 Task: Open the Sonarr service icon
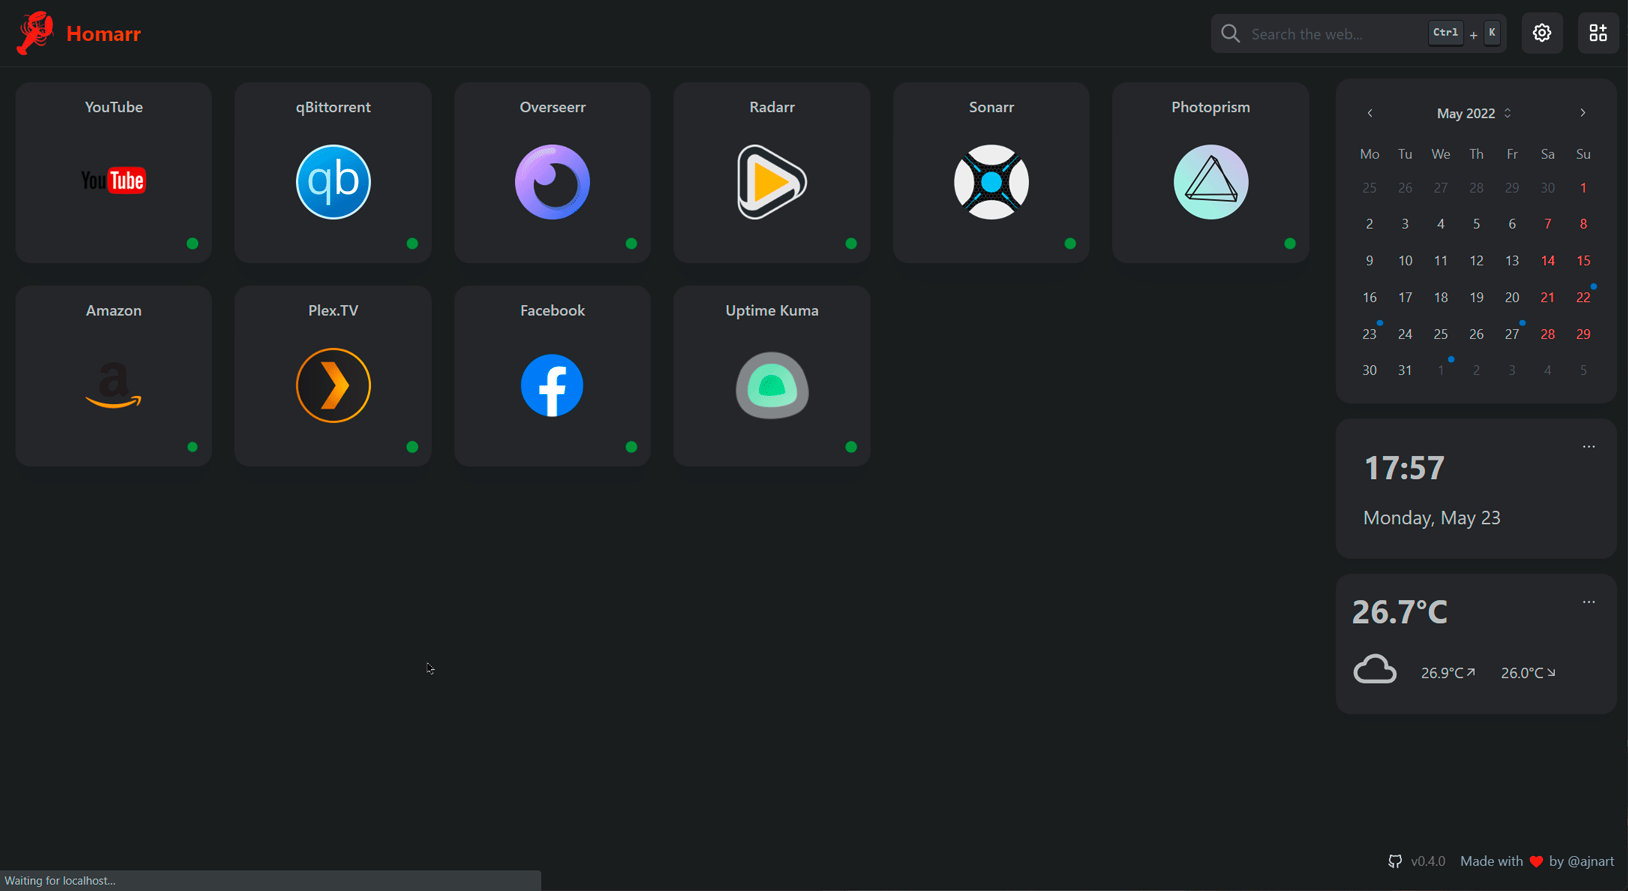991,182
